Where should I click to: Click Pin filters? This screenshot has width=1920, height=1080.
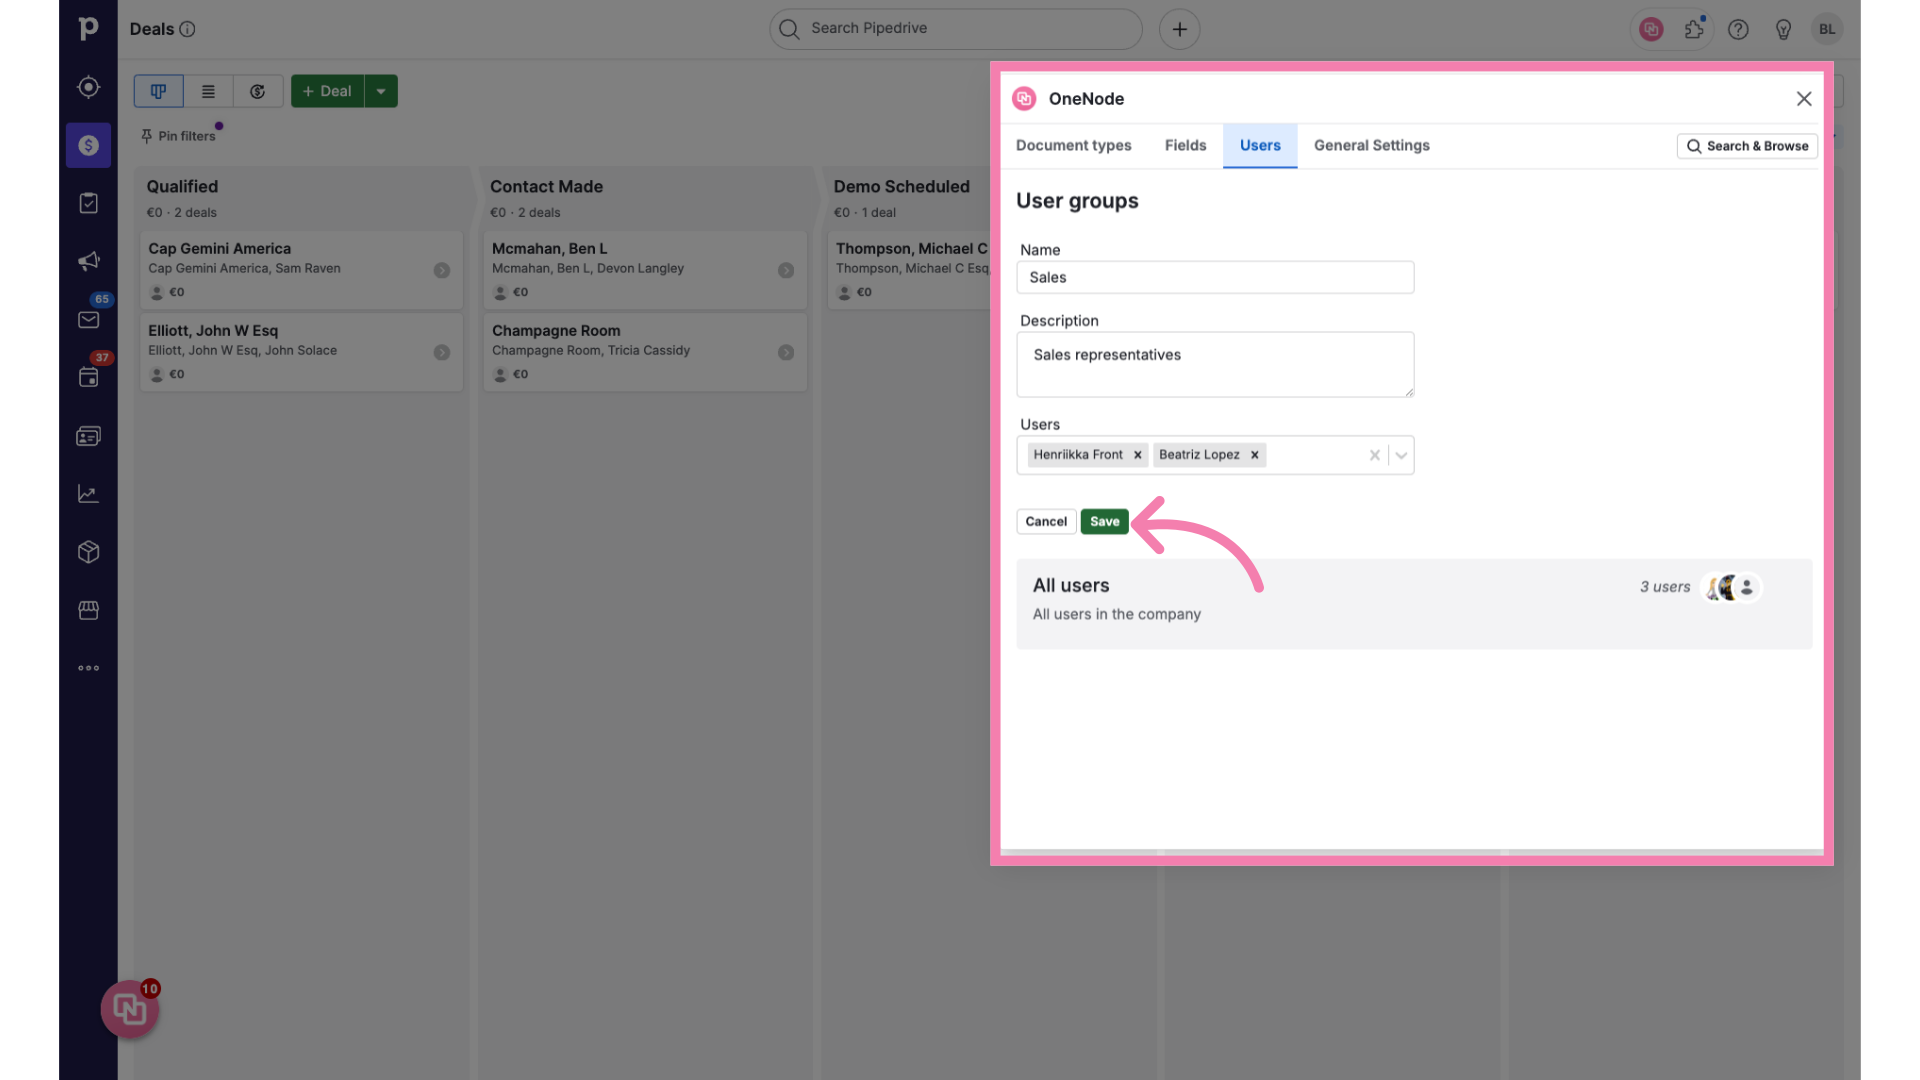point(179,136)
